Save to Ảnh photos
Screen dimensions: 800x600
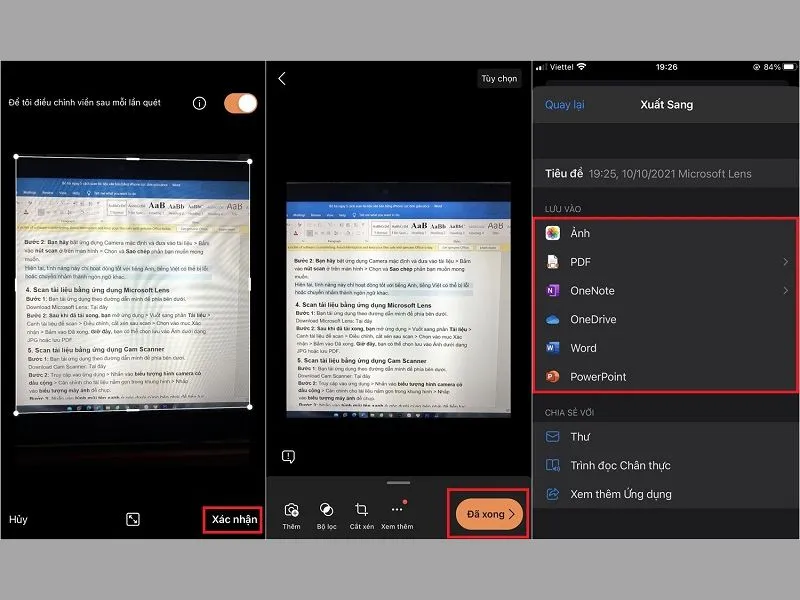tap(665, 233)
